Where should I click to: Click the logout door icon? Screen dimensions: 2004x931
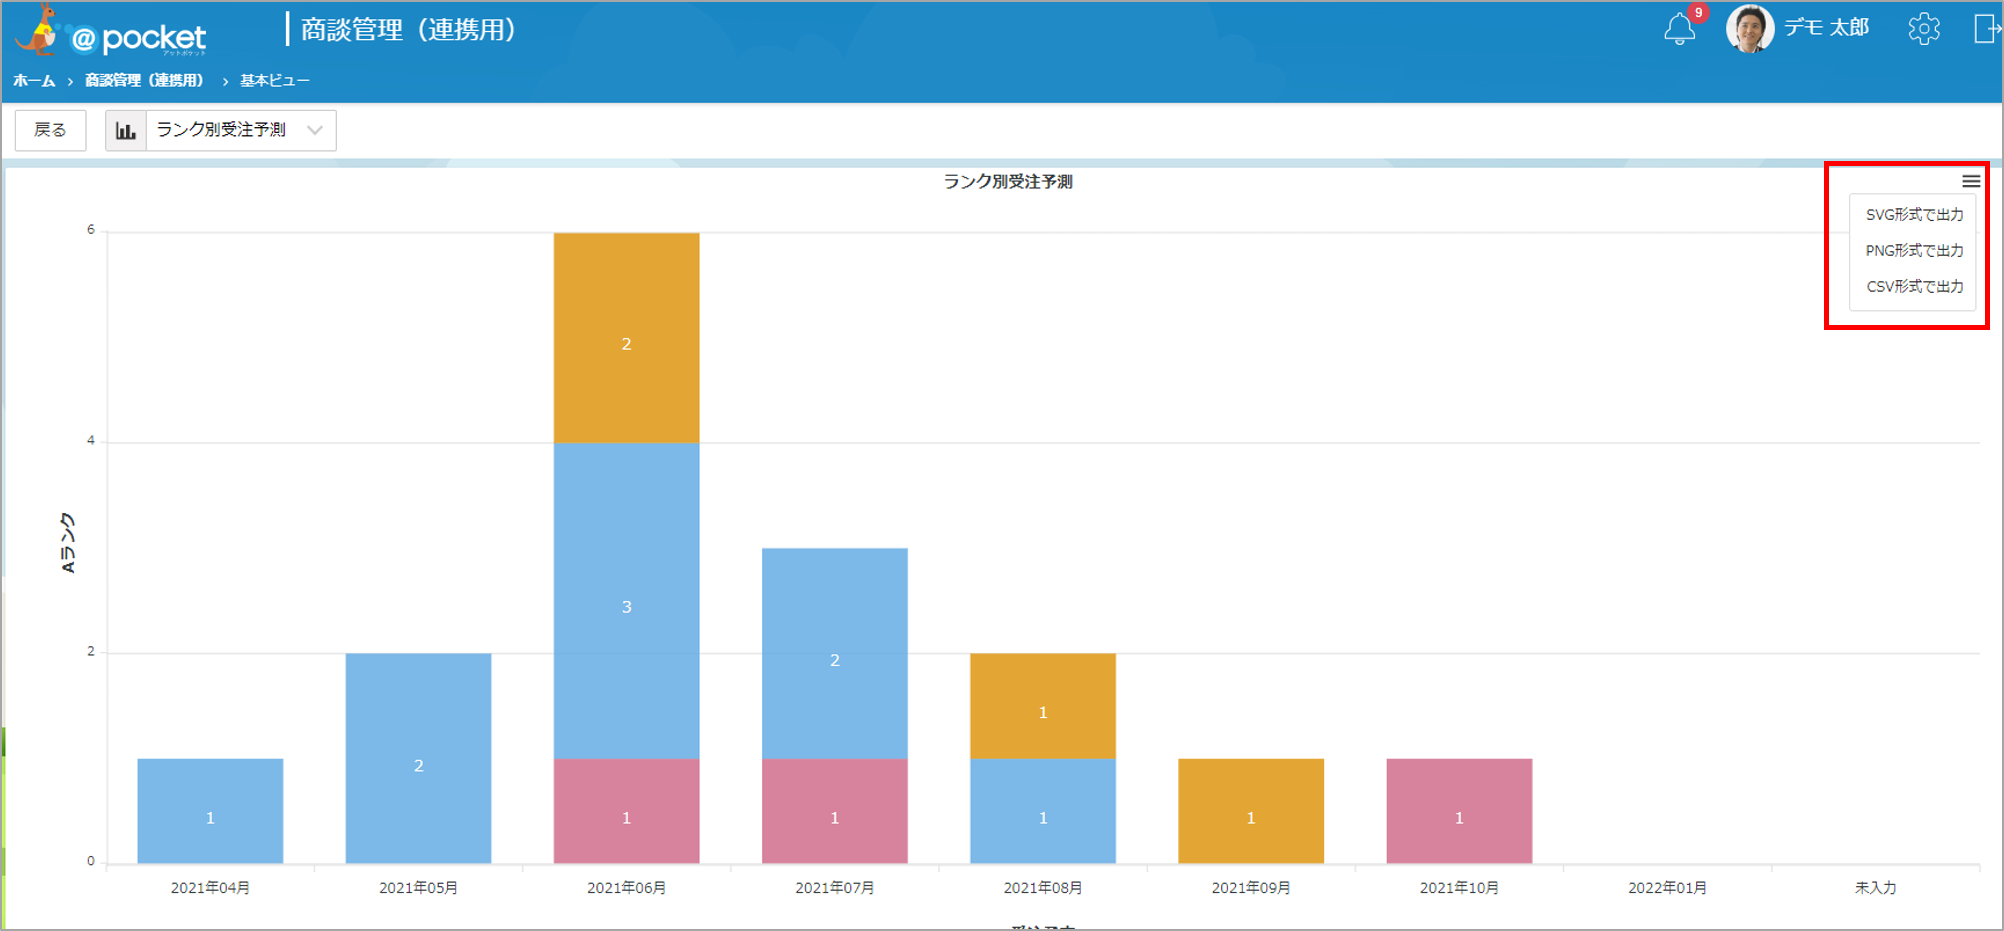coord(1987,29)
